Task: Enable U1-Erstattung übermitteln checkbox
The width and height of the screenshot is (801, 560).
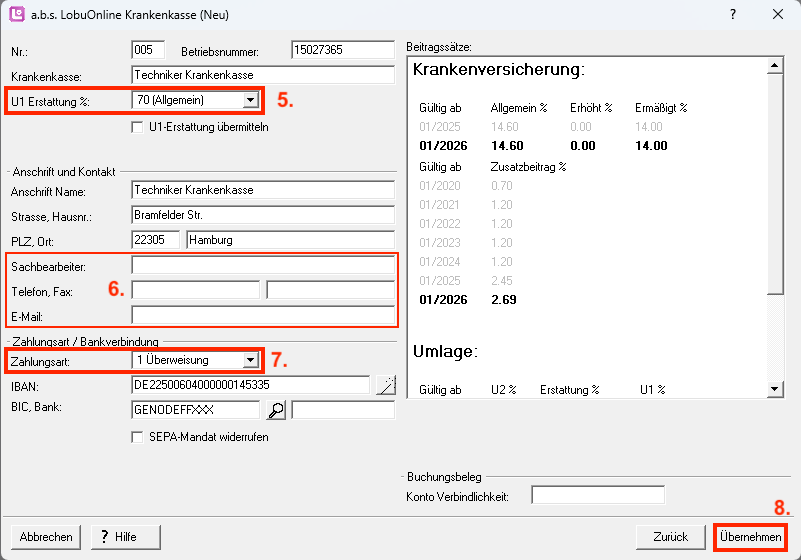Action: tap(138, 127)
